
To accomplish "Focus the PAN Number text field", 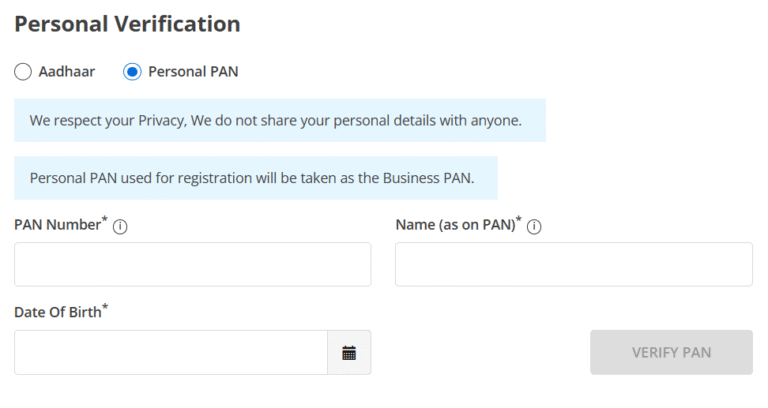I will [192, 265].
